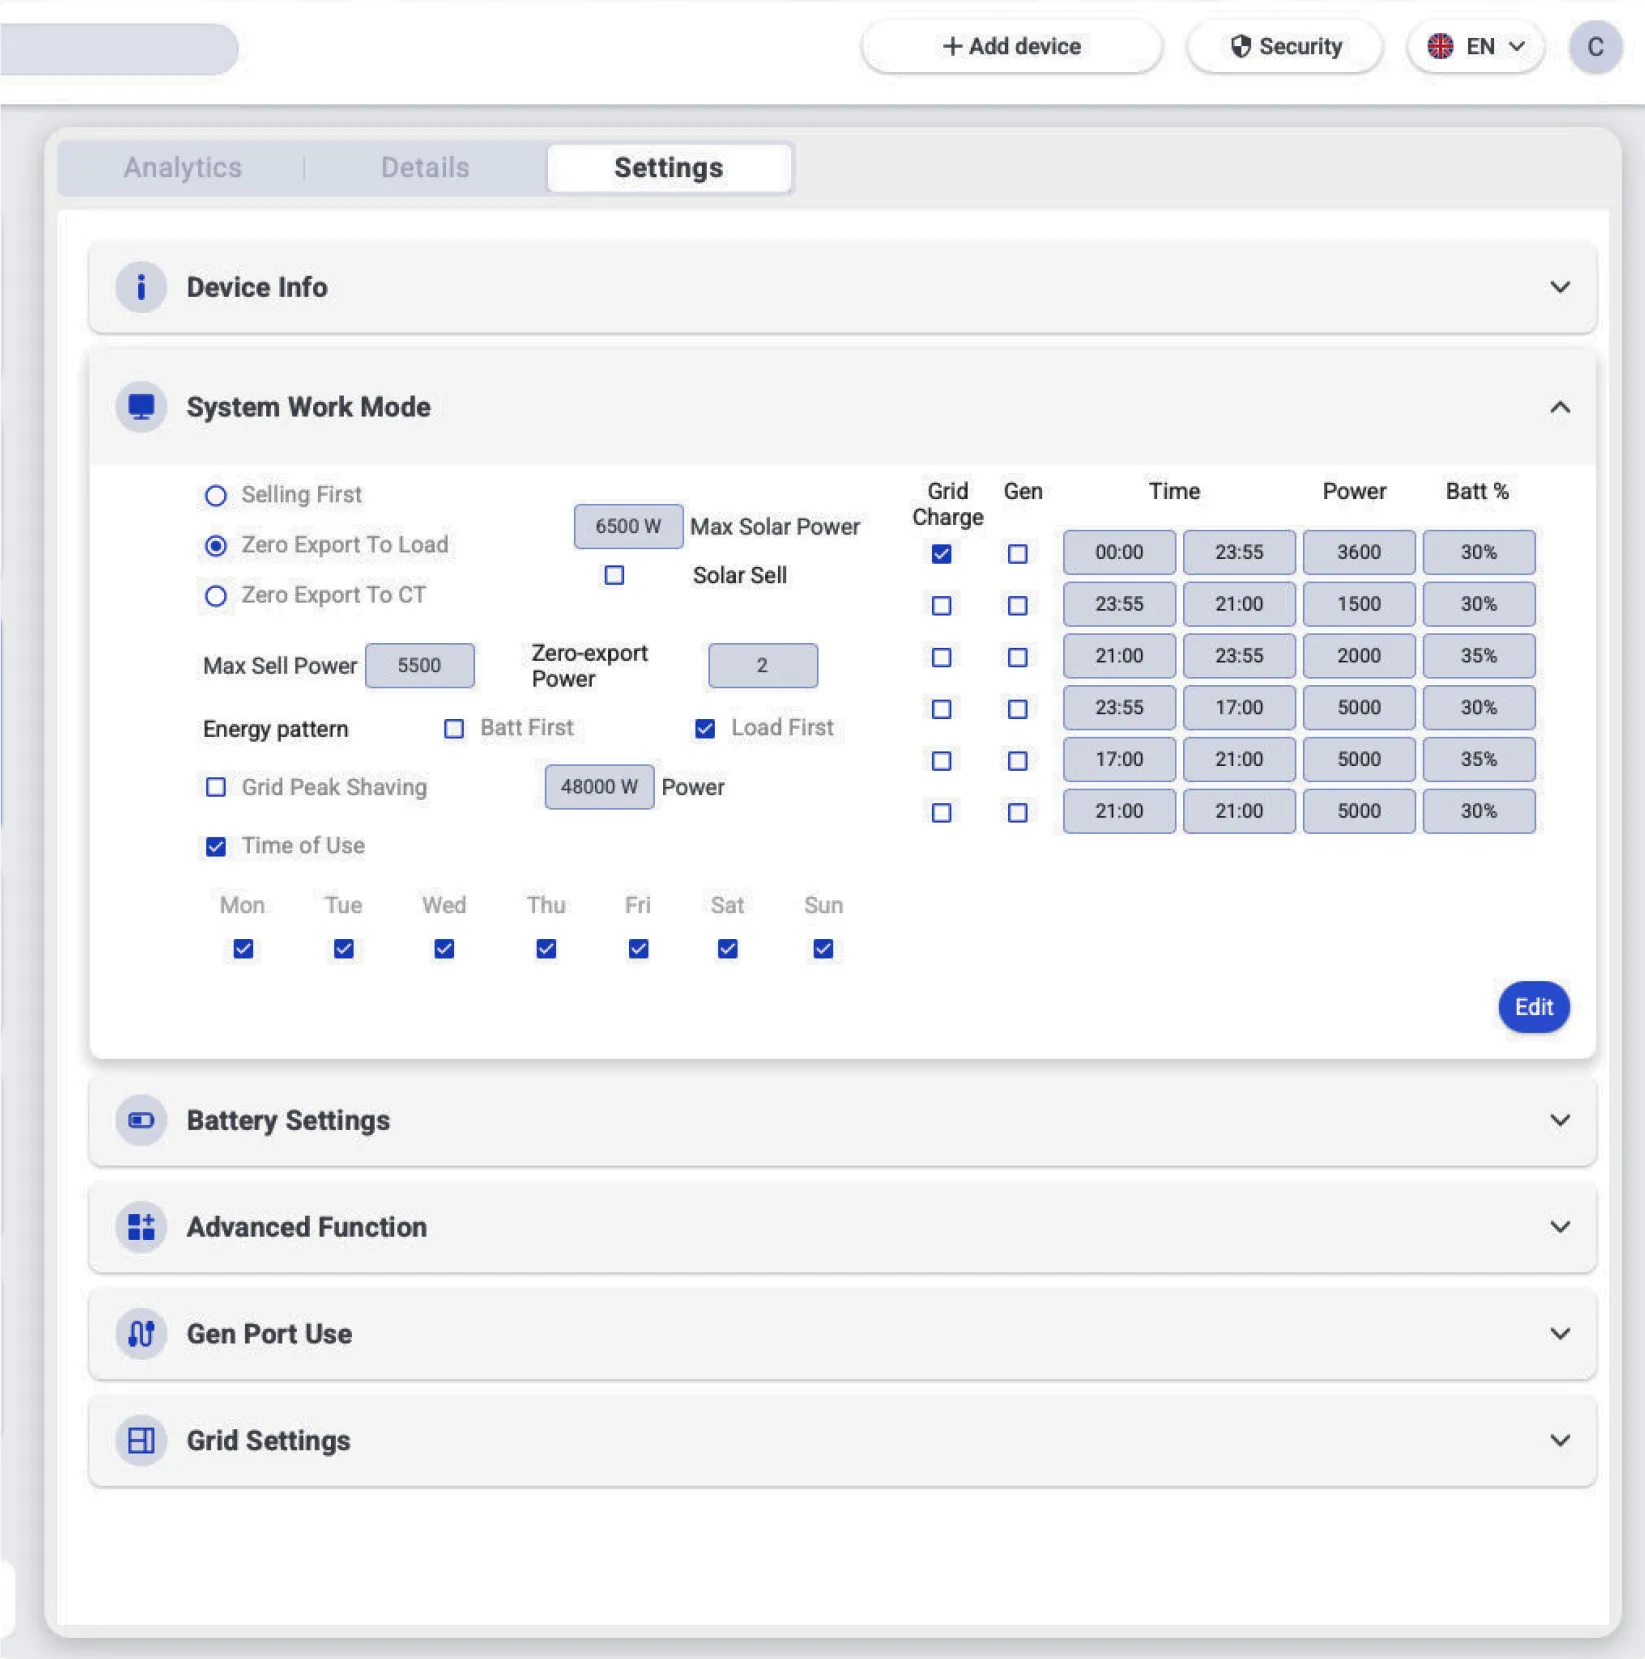
Task: Click the Gen Port Use icon
Action: pyautogui.click(x=141, y=1334)
